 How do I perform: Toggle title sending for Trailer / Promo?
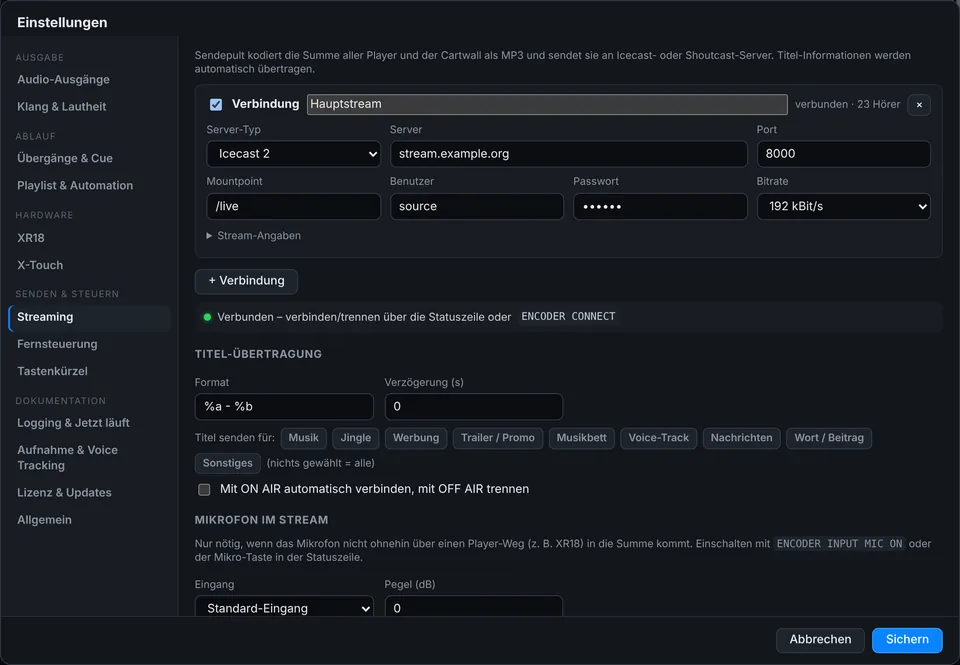498,438
